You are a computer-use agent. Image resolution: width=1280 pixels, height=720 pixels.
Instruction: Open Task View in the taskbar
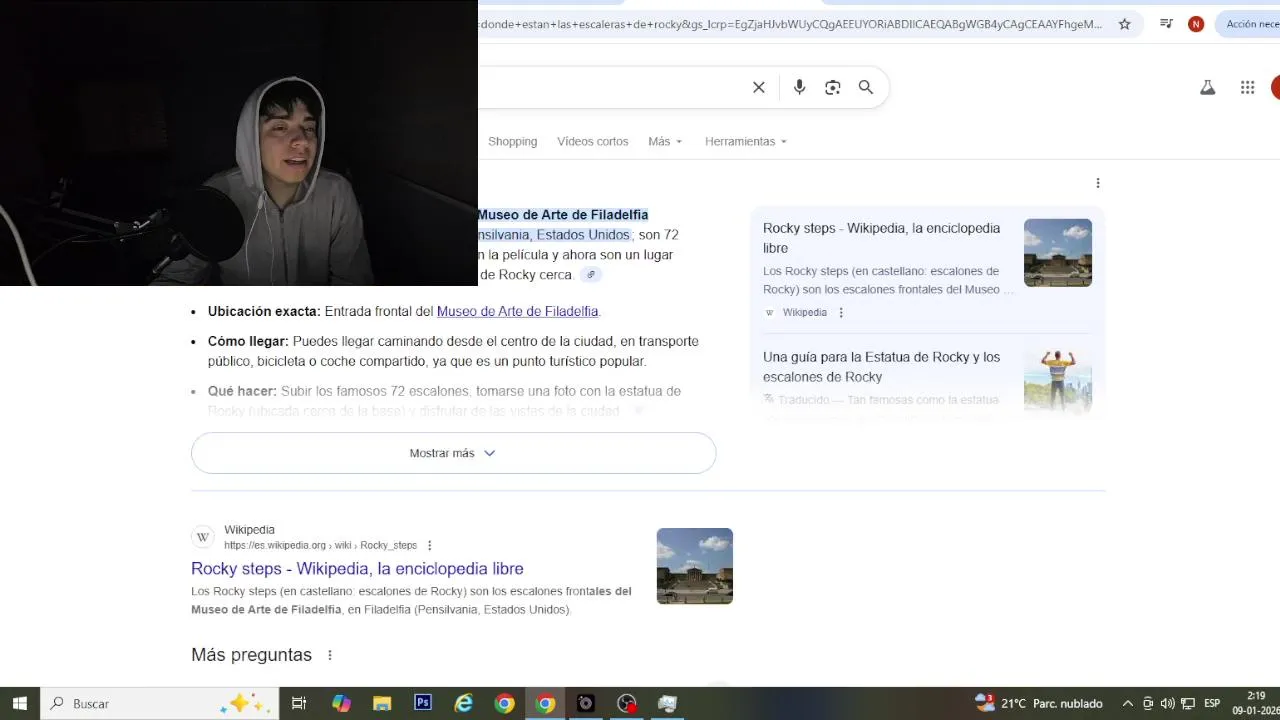[x=299, y=704]
